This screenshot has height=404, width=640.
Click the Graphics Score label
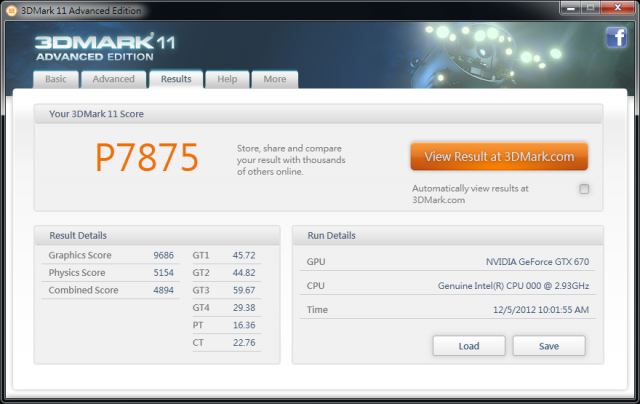point(80,255)
